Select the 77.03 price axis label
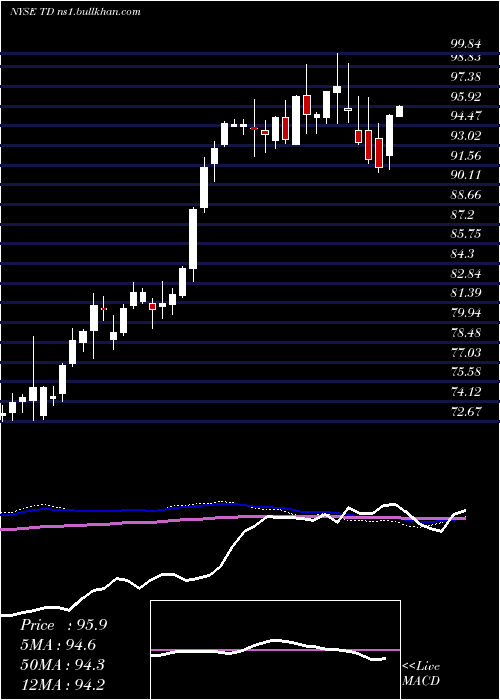This screenshot has height=700, width=500. (x=466, y=353)
